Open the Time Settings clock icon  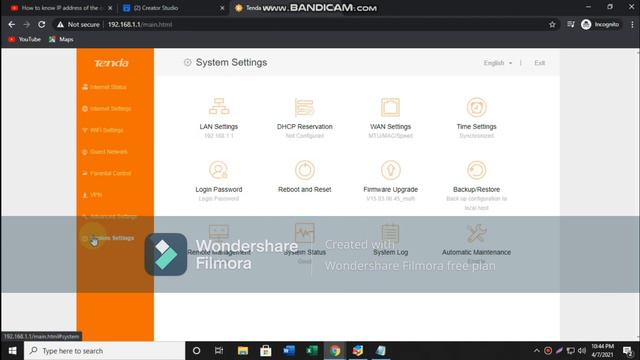click(476, 107)
